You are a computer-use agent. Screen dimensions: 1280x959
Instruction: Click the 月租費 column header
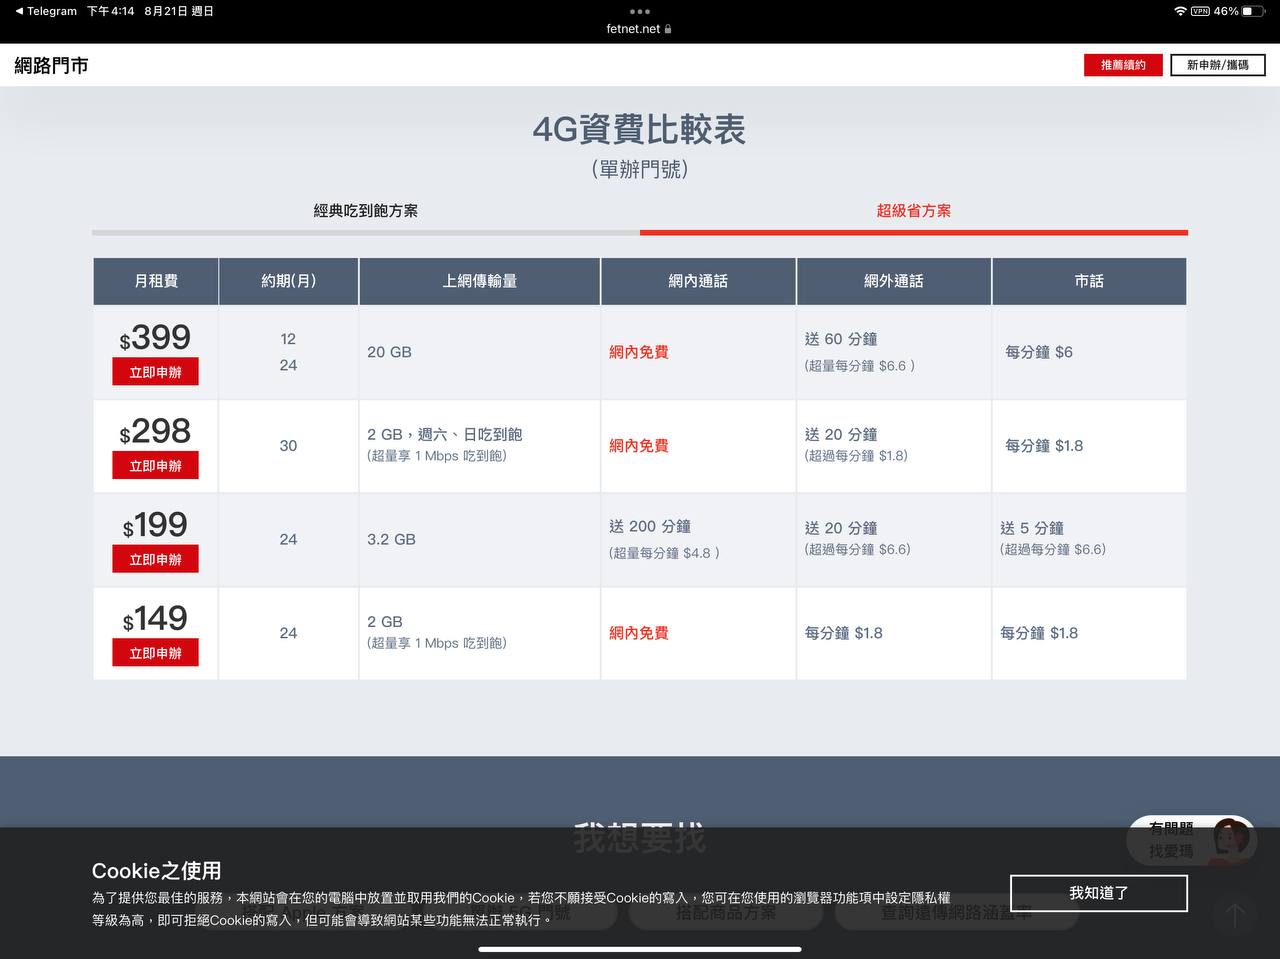pos(156,281)
